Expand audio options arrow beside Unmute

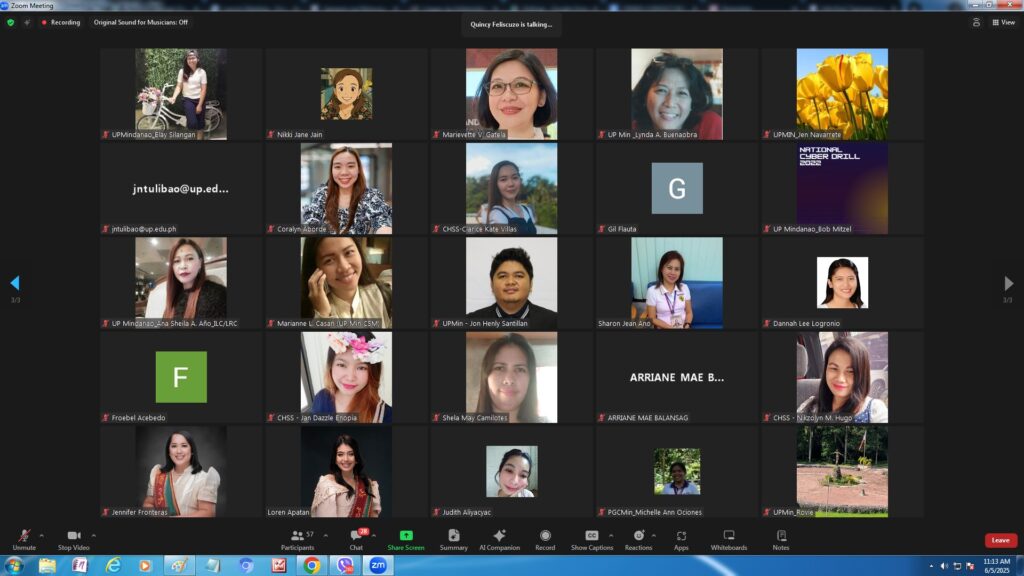coord(43,534)
